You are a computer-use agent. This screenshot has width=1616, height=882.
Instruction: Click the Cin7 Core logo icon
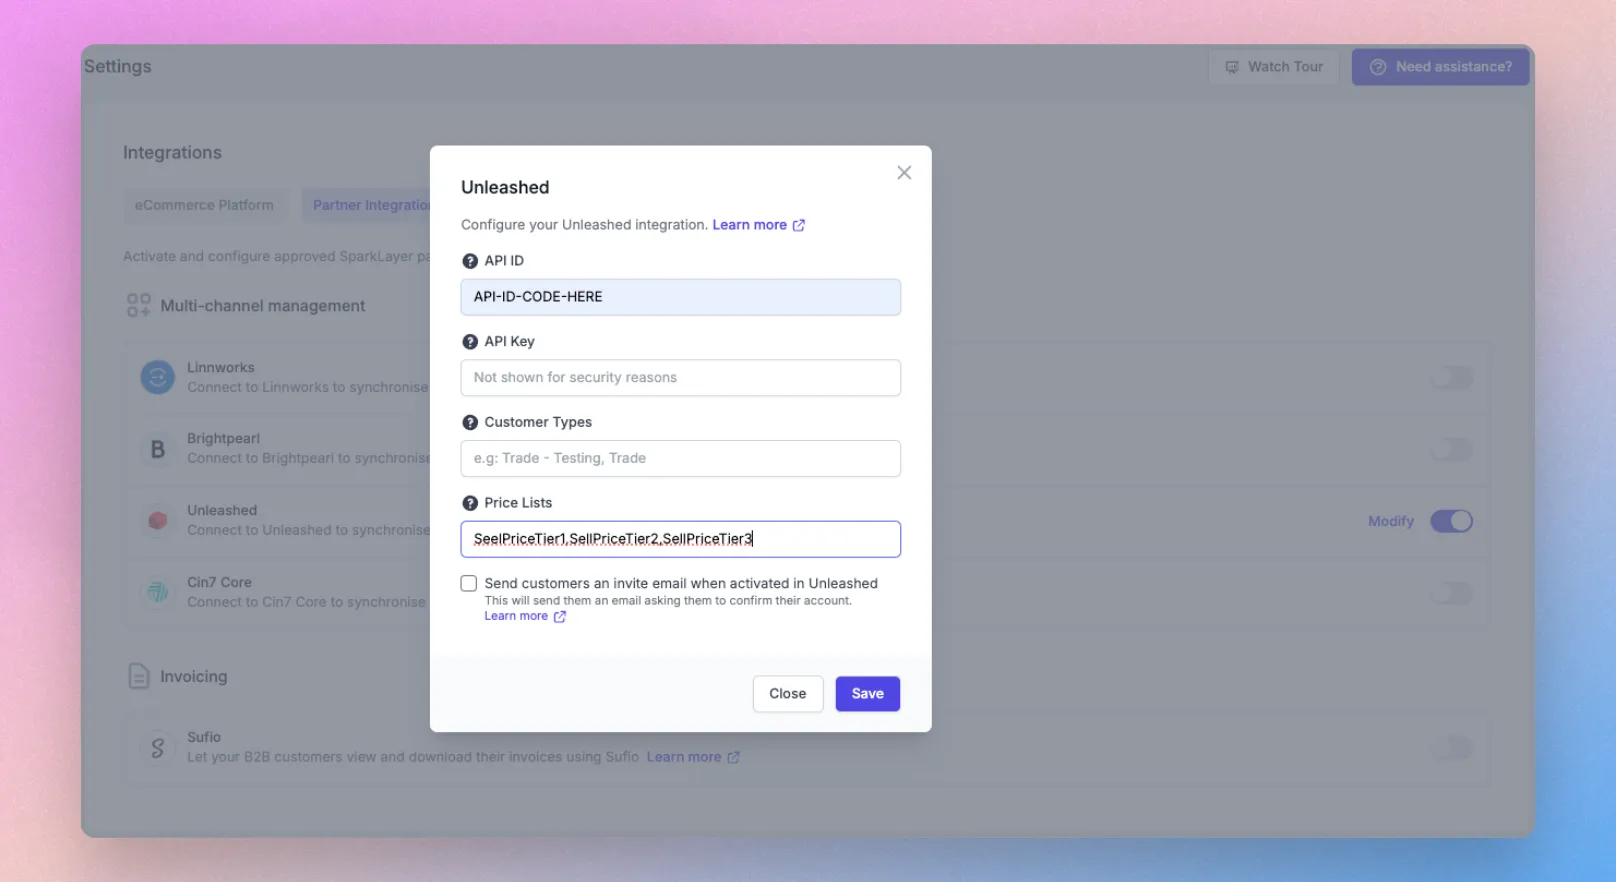pos(157,592)
